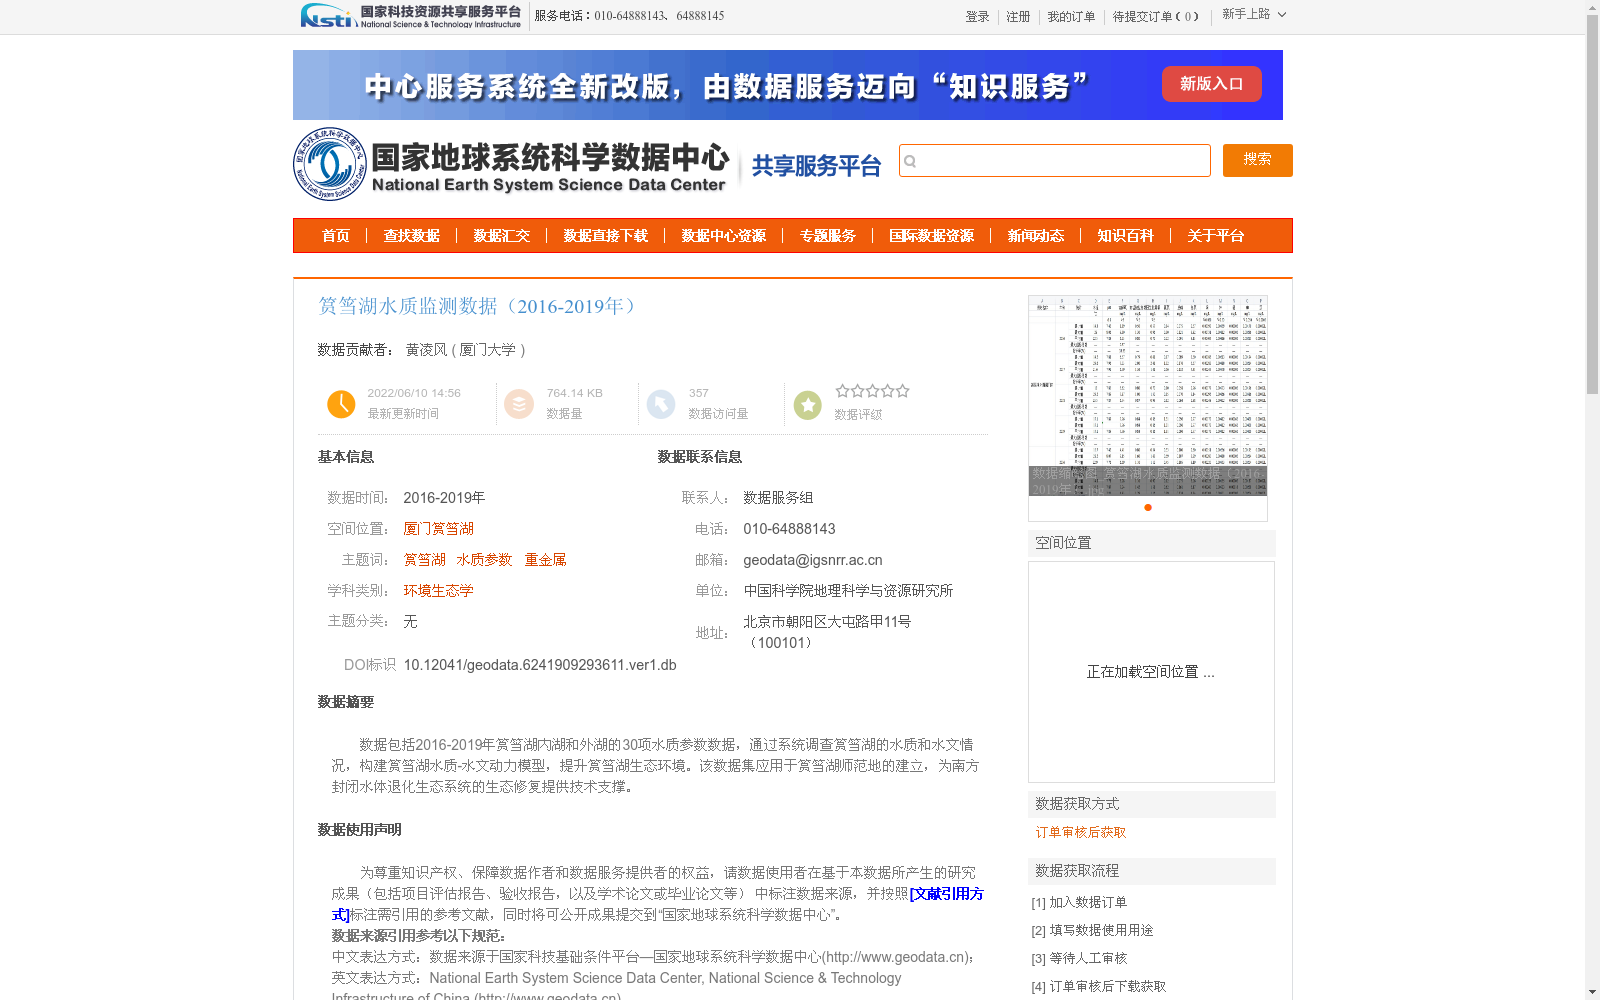This screenshot has height=1000, width=1600.
Task: Open the 首页 menu item
Action: click(x=336, y=236)
